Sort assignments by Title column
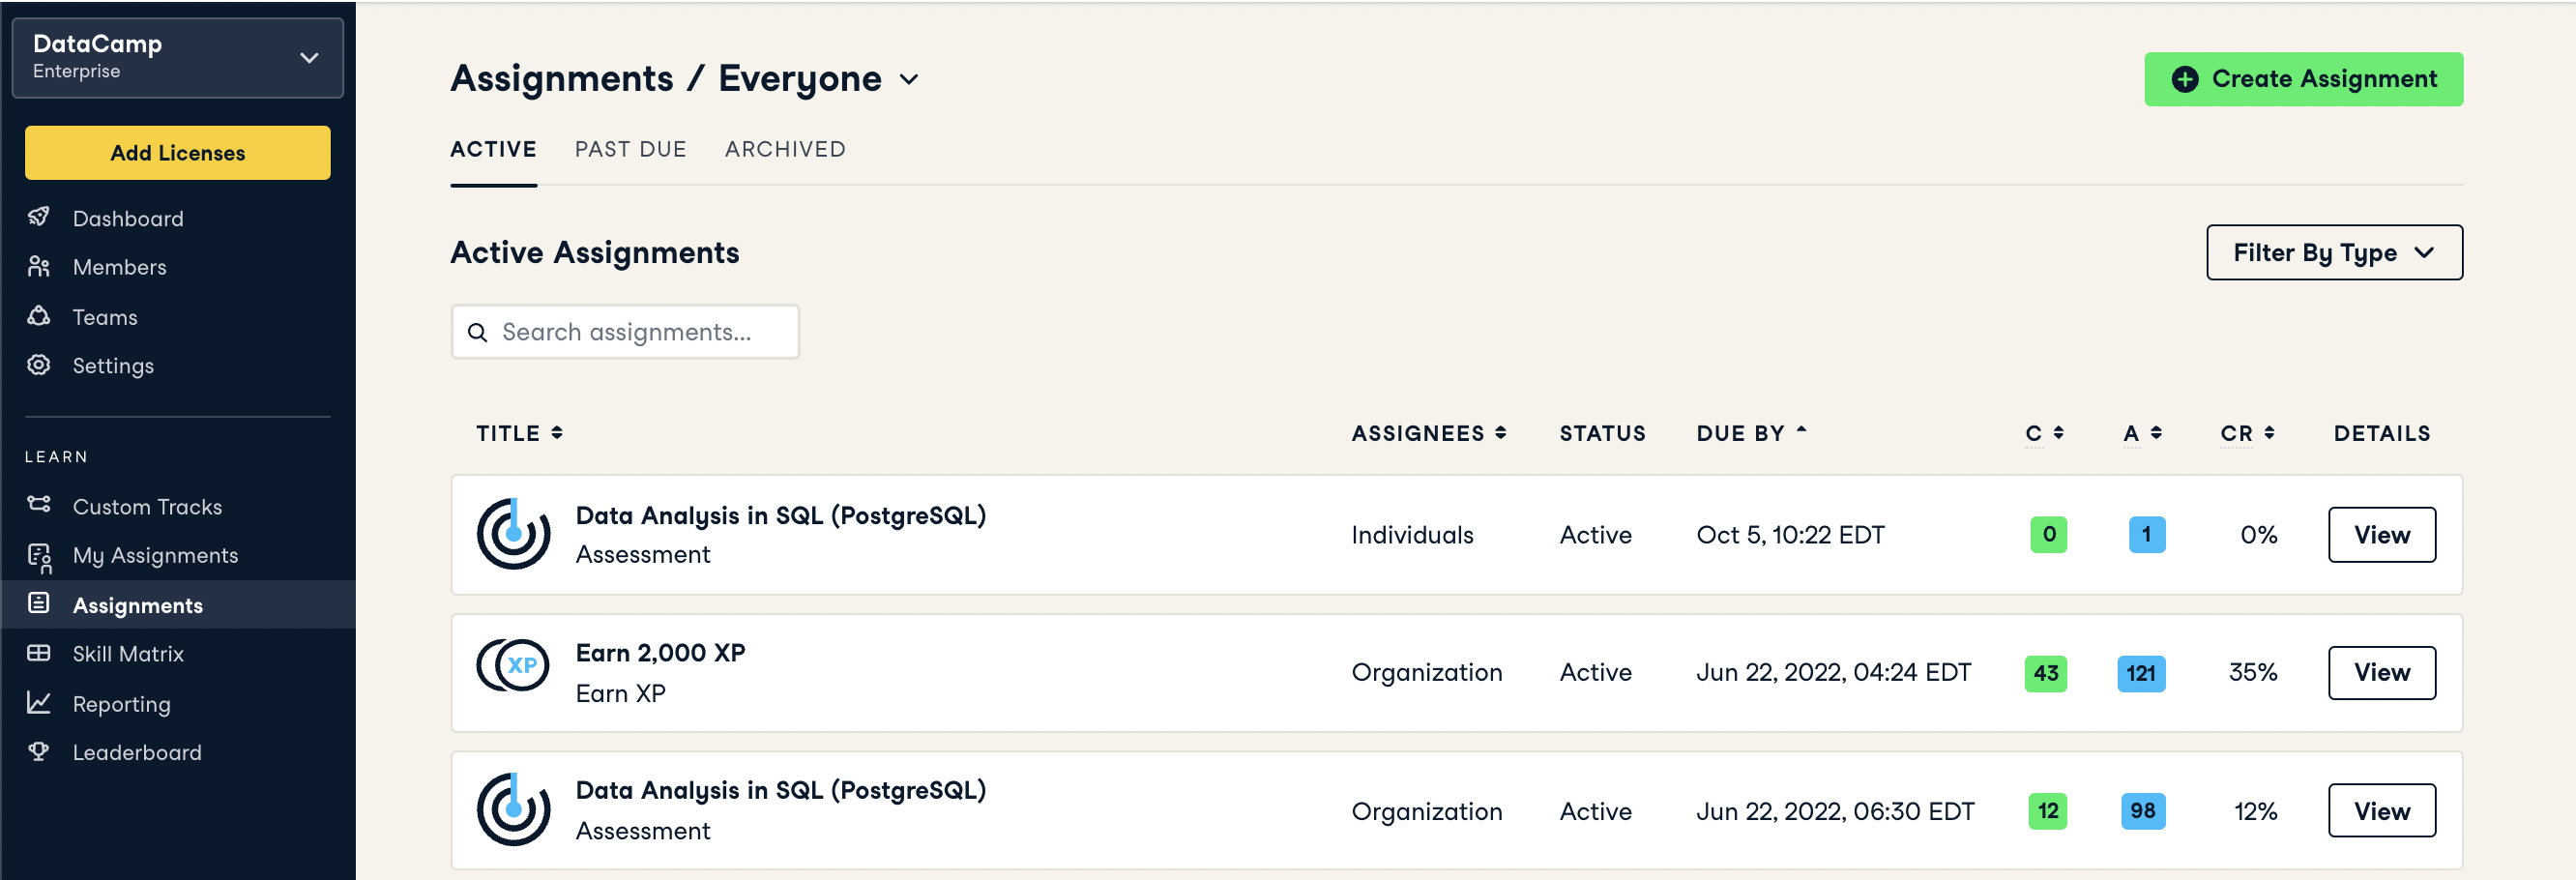This screenshot has height=880, width=2576. pos(519,433)
